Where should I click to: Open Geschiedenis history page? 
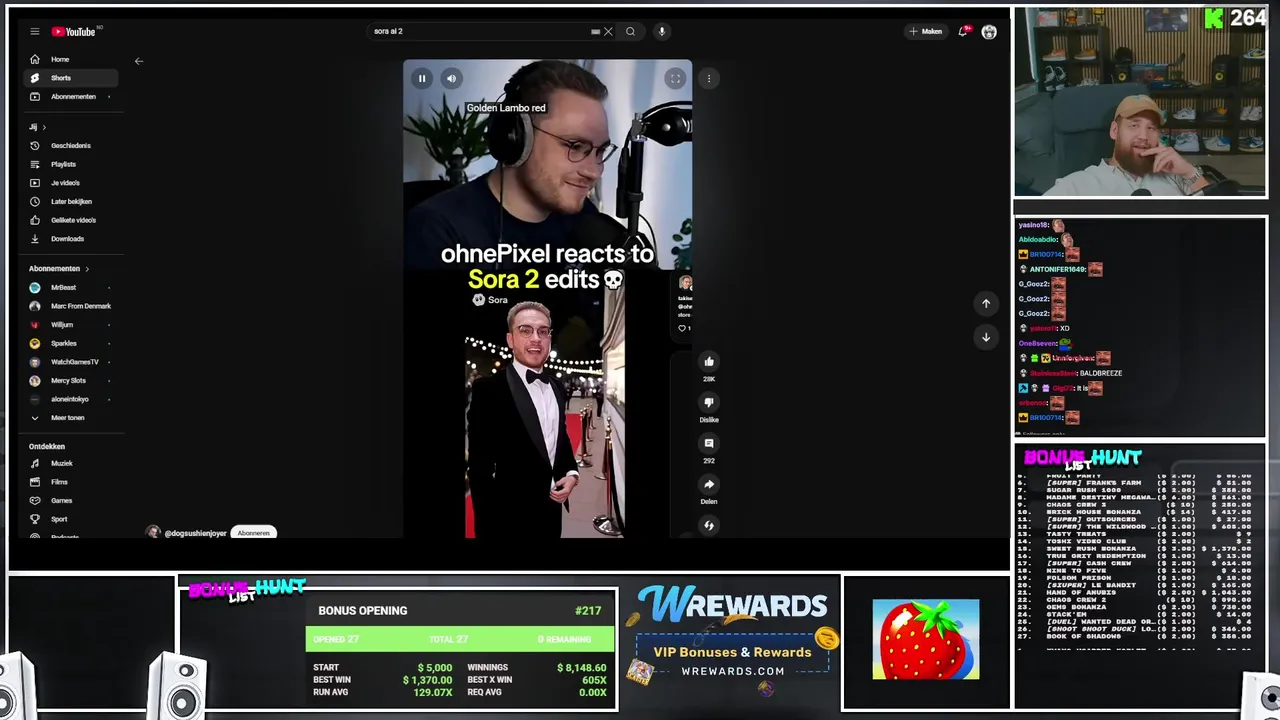pyautogui.click(x=70, y=146)
